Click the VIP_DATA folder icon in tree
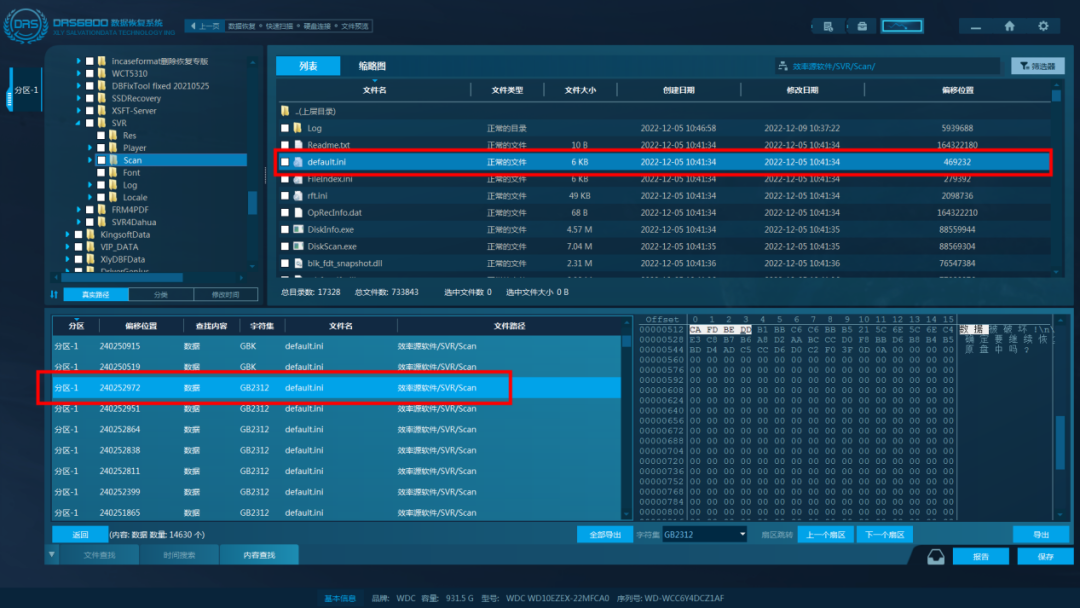 [x=91, y=247]
